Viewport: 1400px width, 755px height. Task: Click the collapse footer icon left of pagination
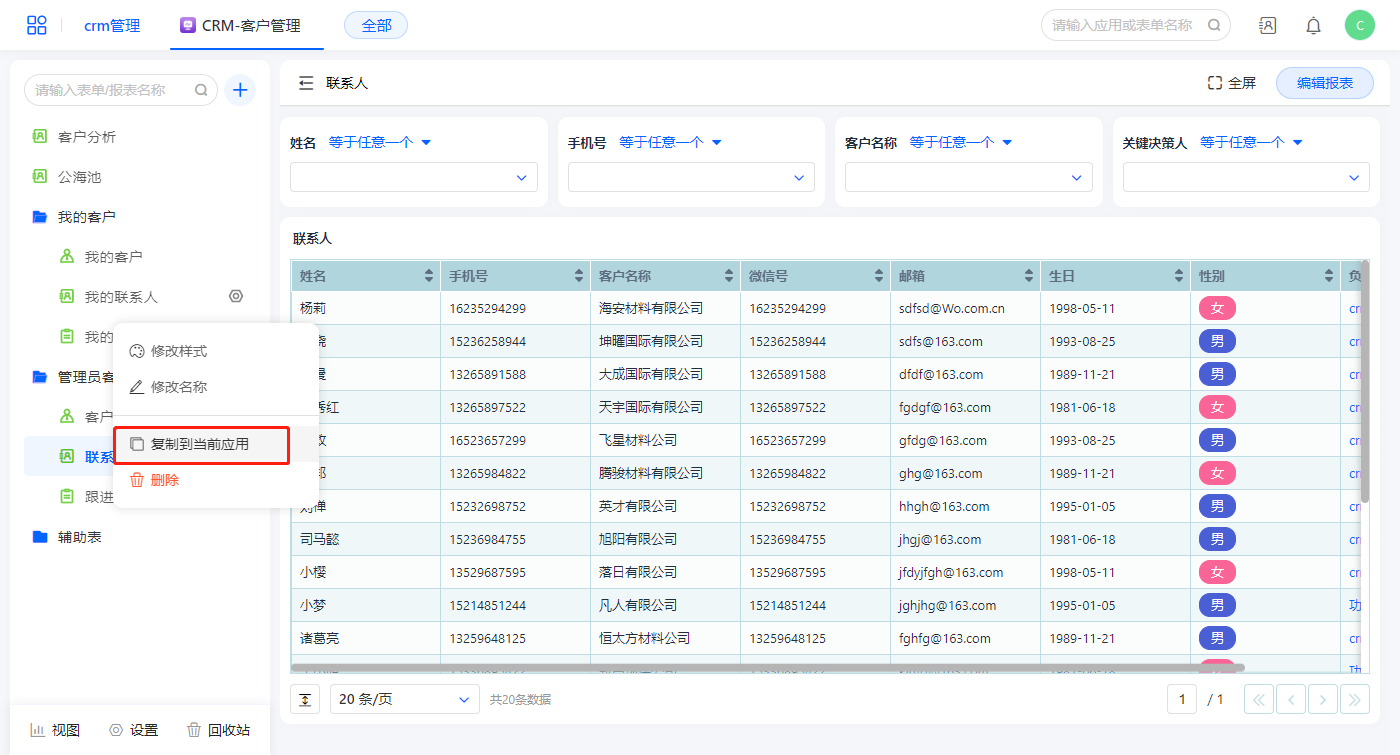pyautogui.click(x=305, y=699)
